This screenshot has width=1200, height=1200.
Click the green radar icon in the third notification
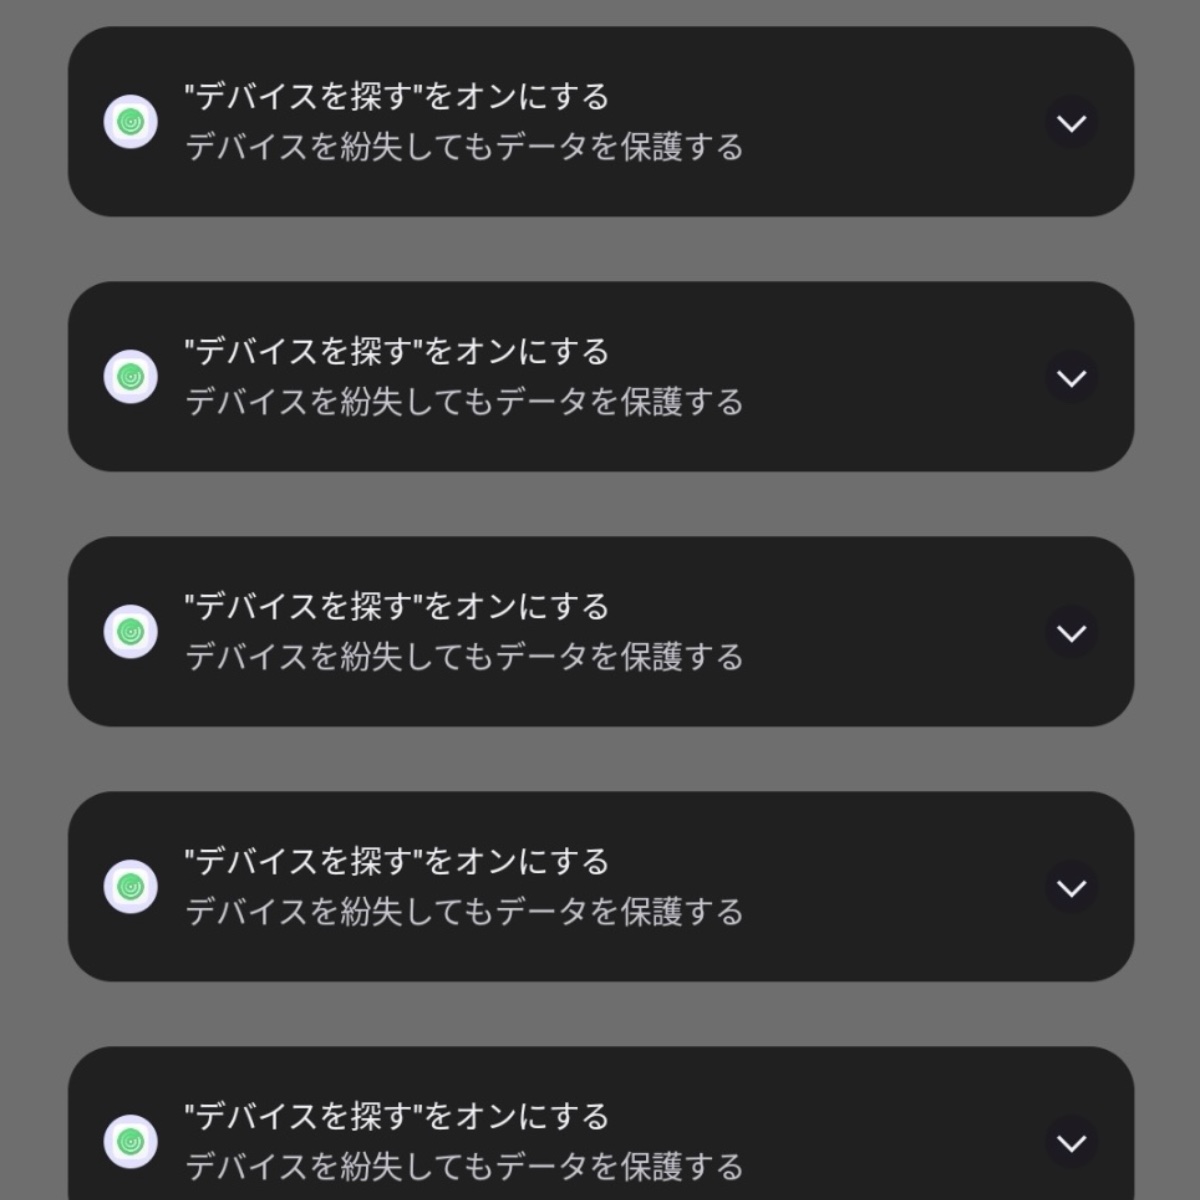point(131,632)
